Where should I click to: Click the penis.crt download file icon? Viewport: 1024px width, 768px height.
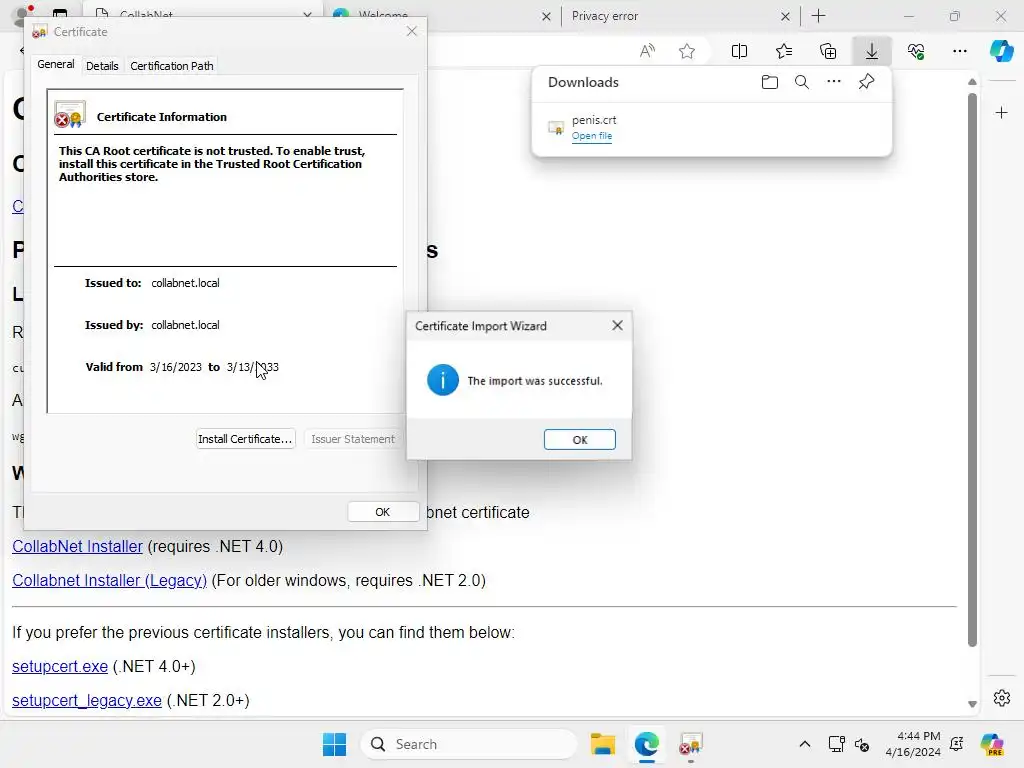[x=556, y=127]
